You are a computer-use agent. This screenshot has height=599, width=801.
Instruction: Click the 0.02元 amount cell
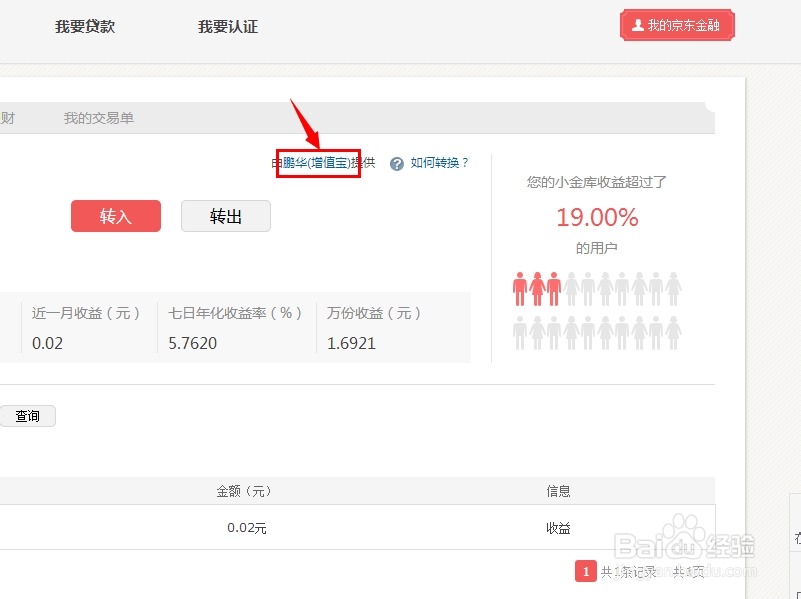pyautogui.click(x=247, y=528)
